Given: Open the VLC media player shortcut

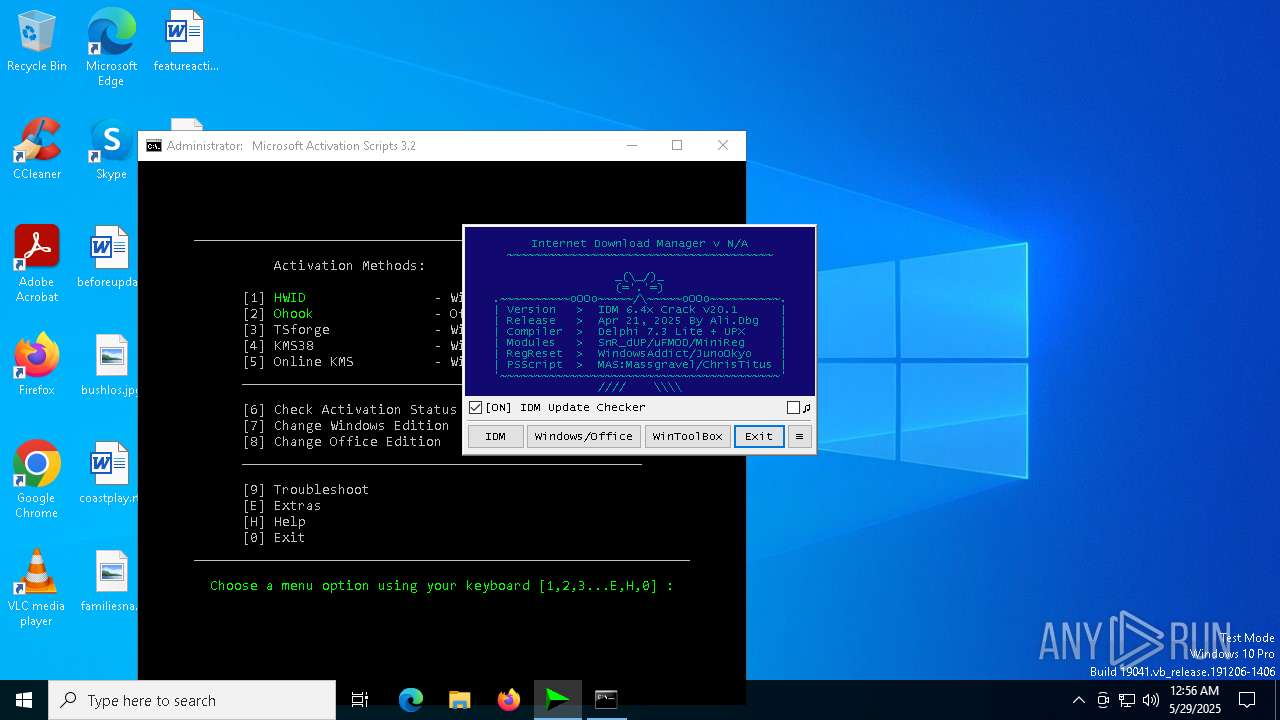Looking at the screenshot, I should 37,587.
